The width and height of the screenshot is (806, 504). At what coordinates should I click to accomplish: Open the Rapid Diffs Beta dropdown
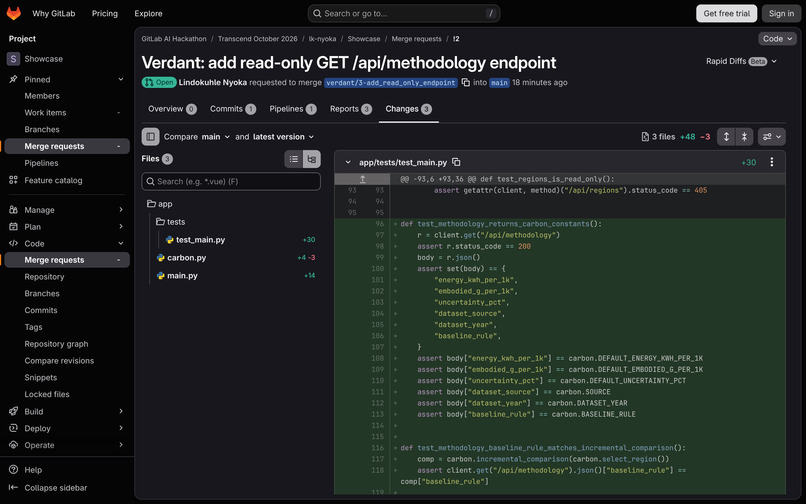741,61
